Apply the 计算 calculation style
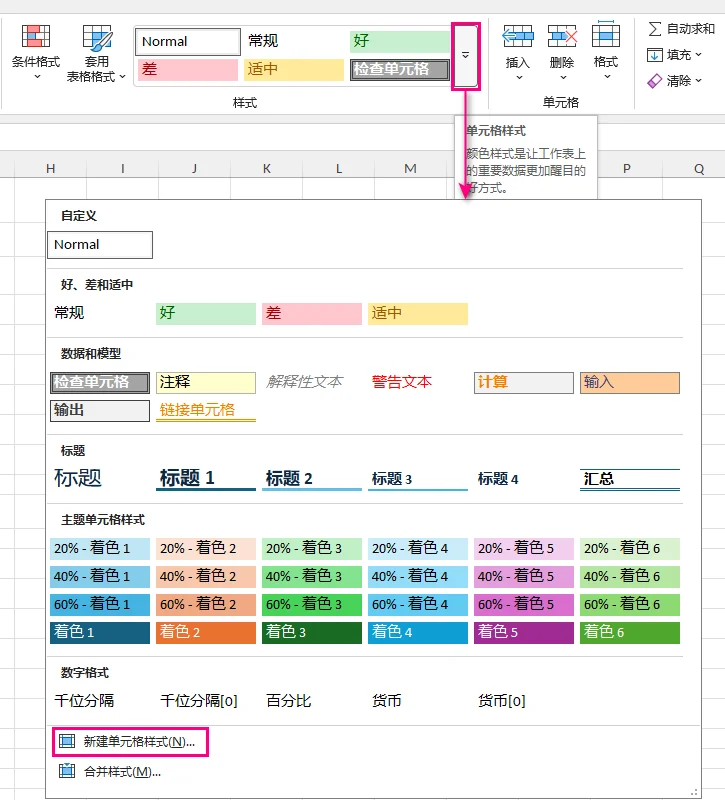The image size is (725, 800). click(523, 383)
